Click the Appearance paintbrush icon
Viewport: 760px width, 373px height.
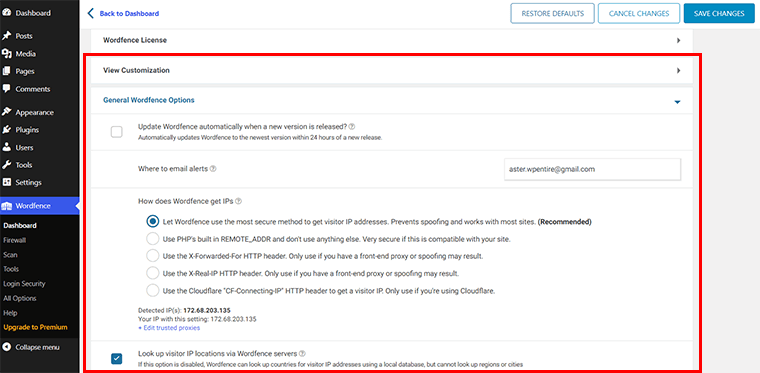pyautogui.click(x=7, y=112)
